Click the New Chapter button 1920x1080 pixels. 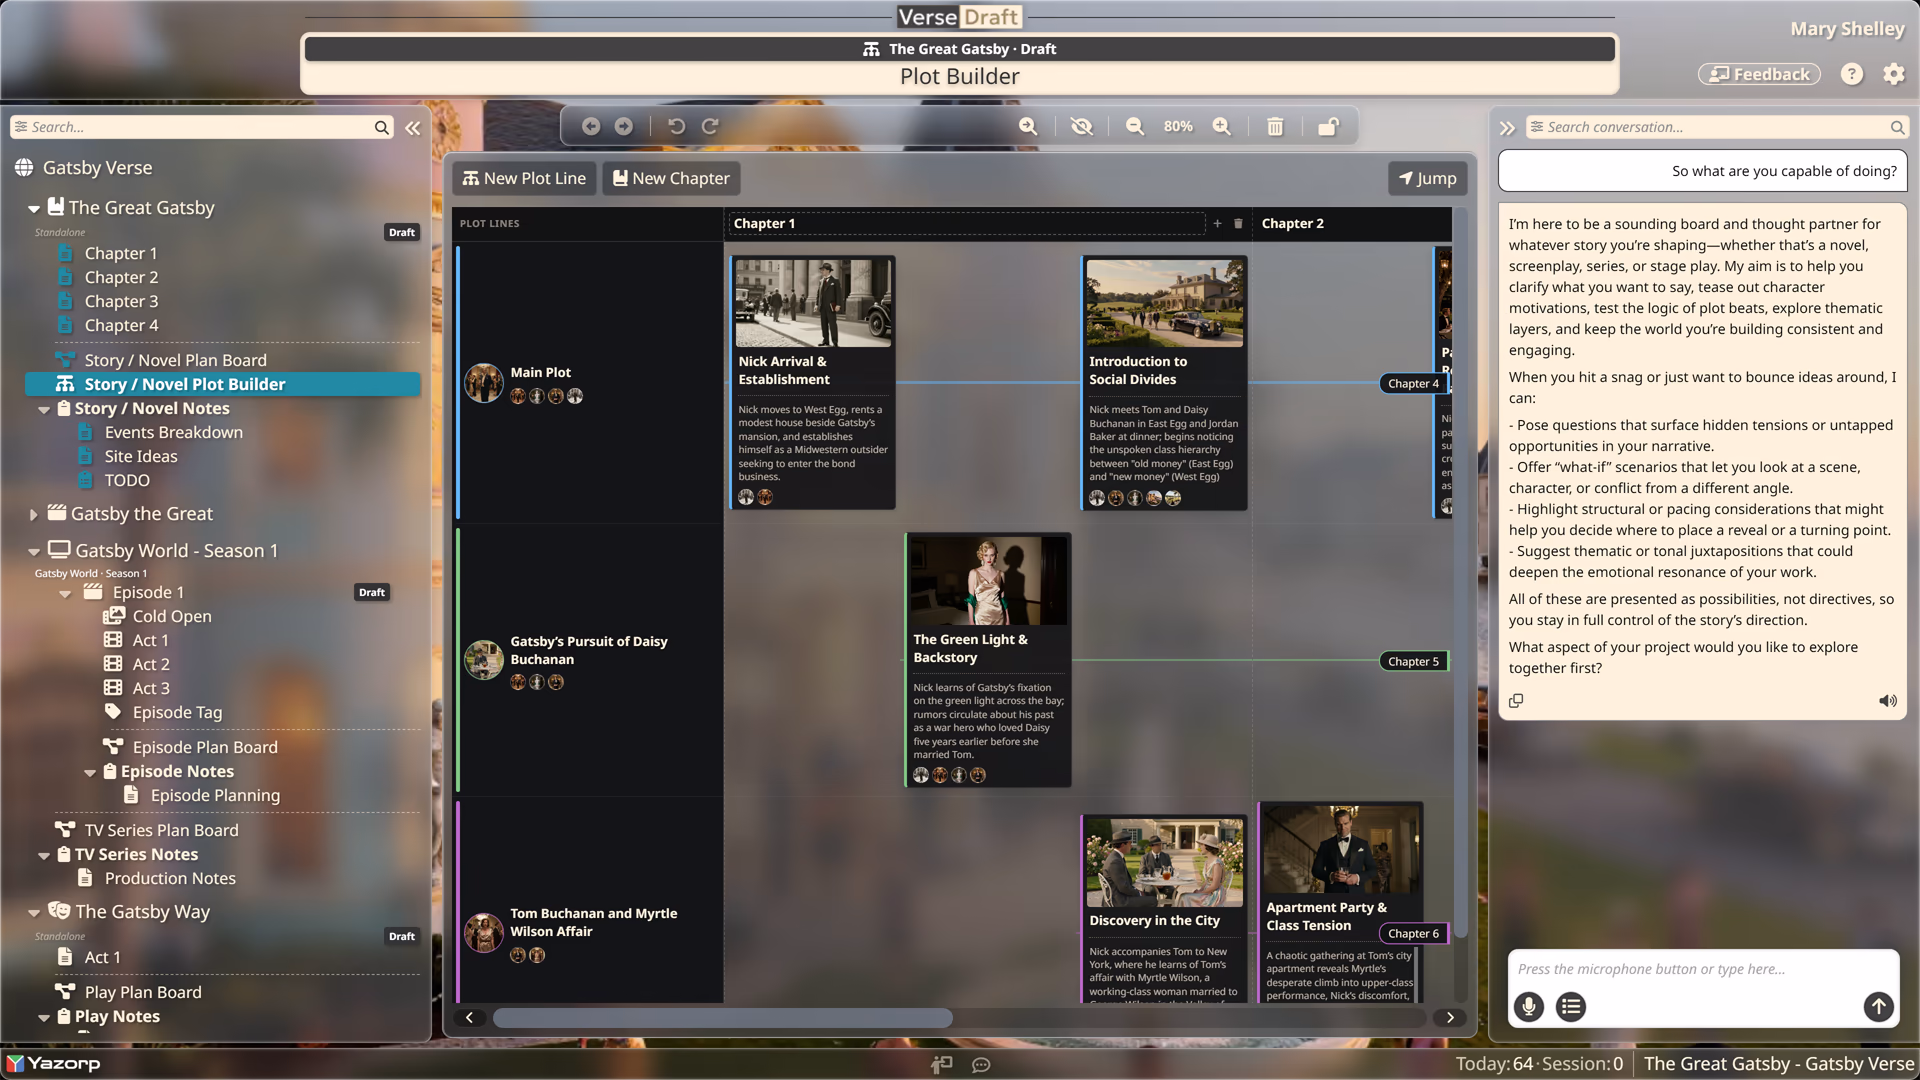[x=671, y=178]
